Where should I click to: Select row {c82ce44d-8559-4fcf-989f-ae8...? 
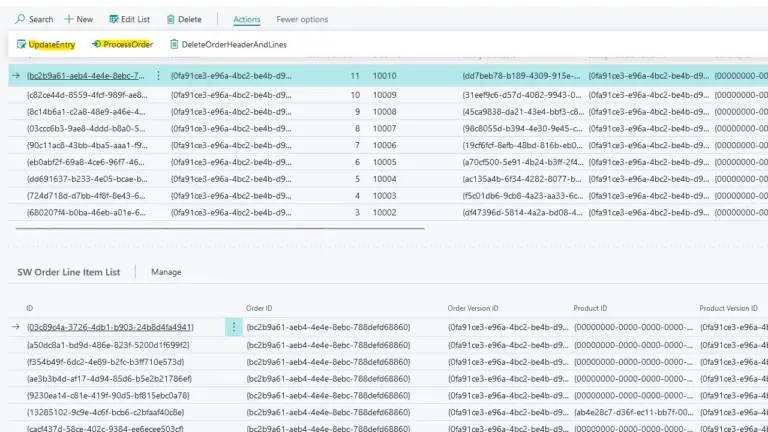(87, 95)
